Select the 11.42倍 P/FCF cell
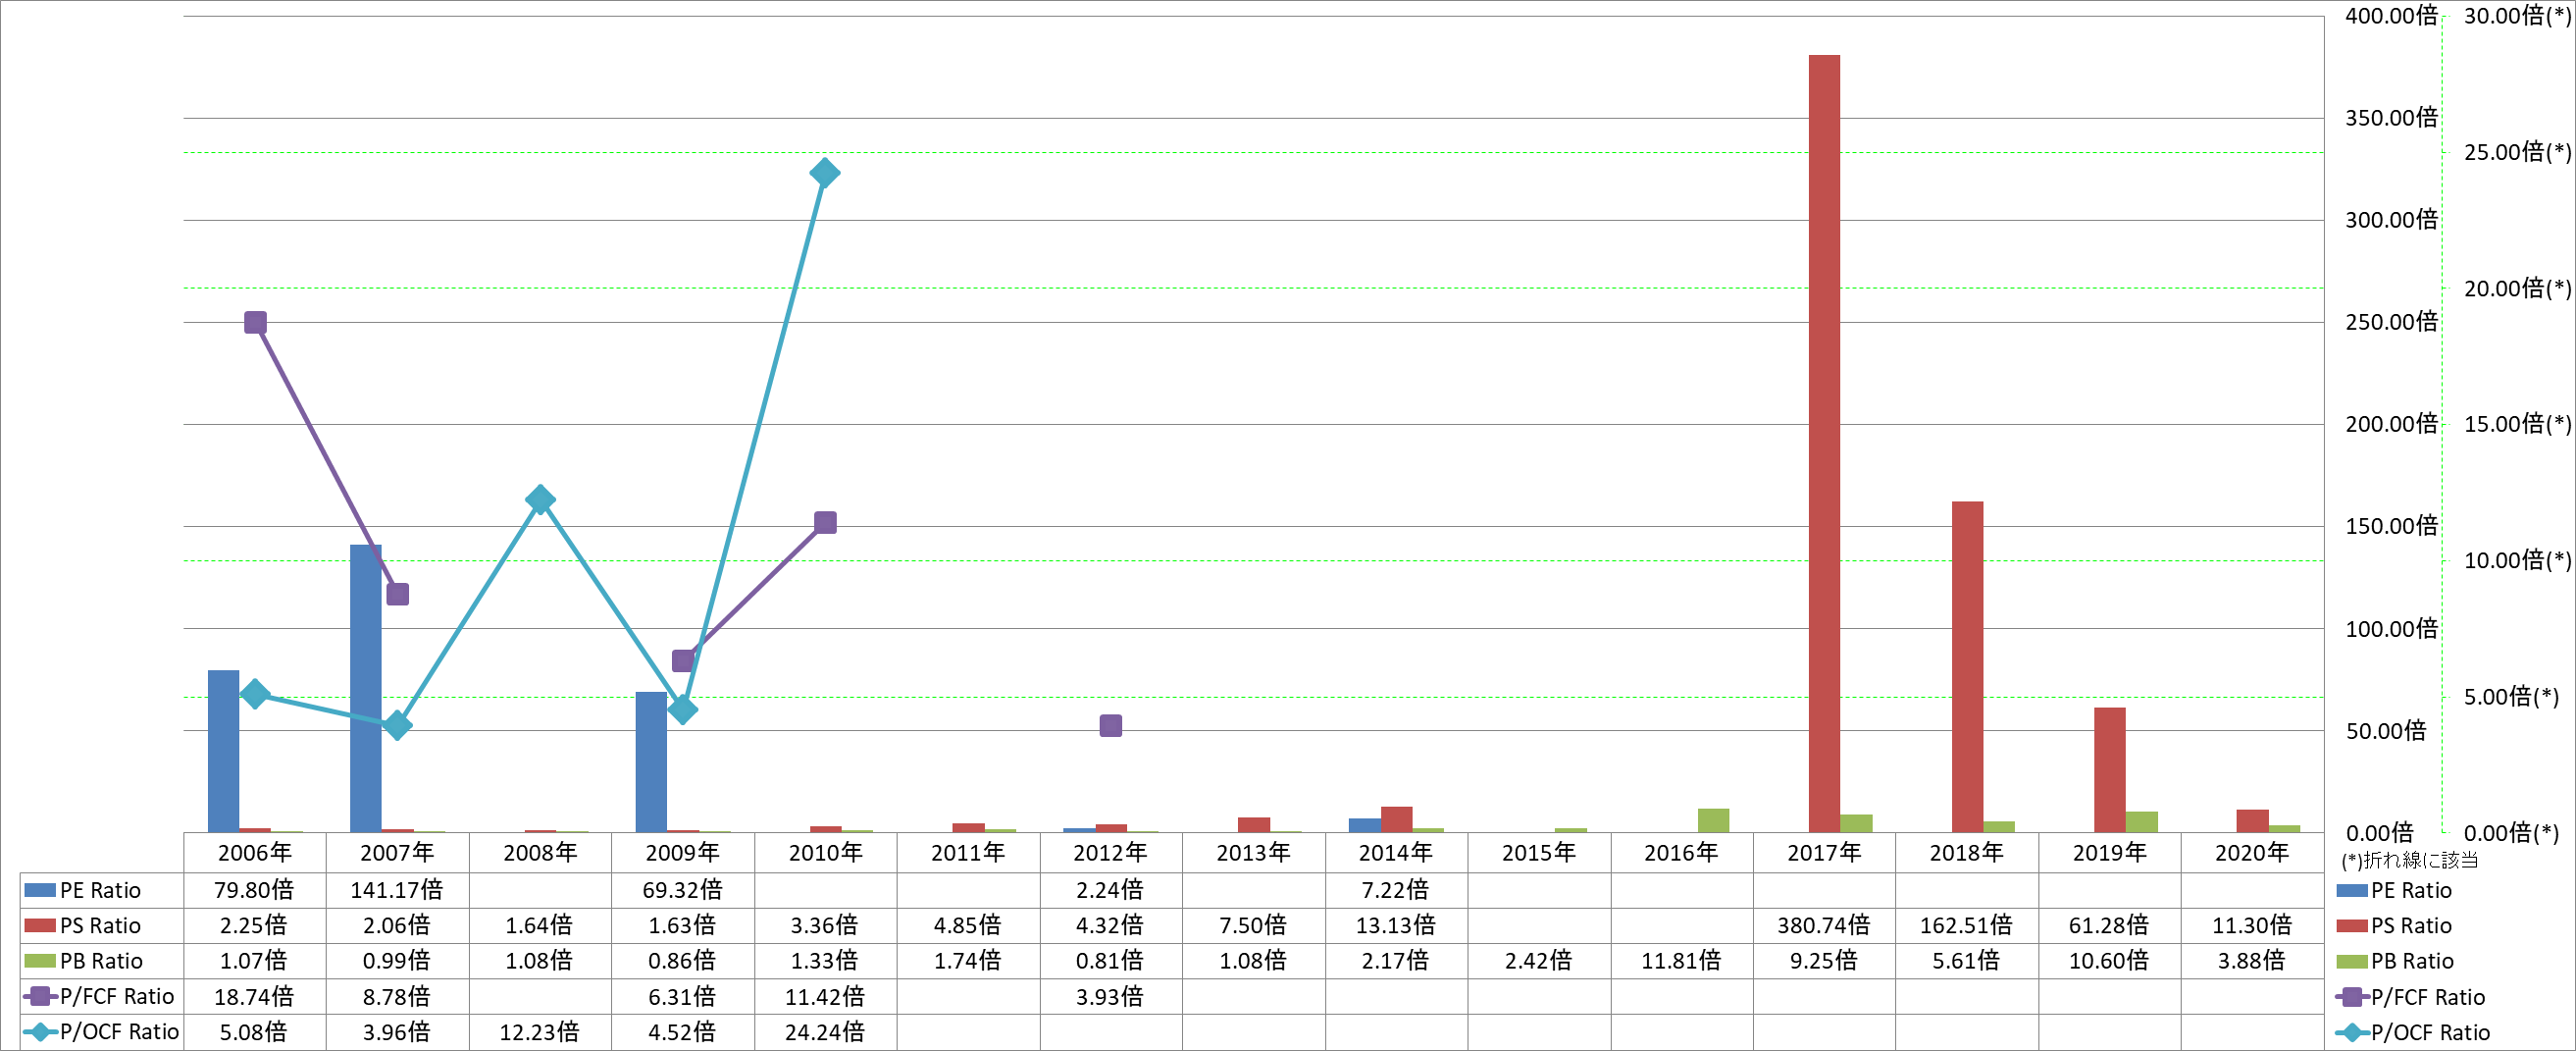2576x1051 pixels. pos(825,997)
